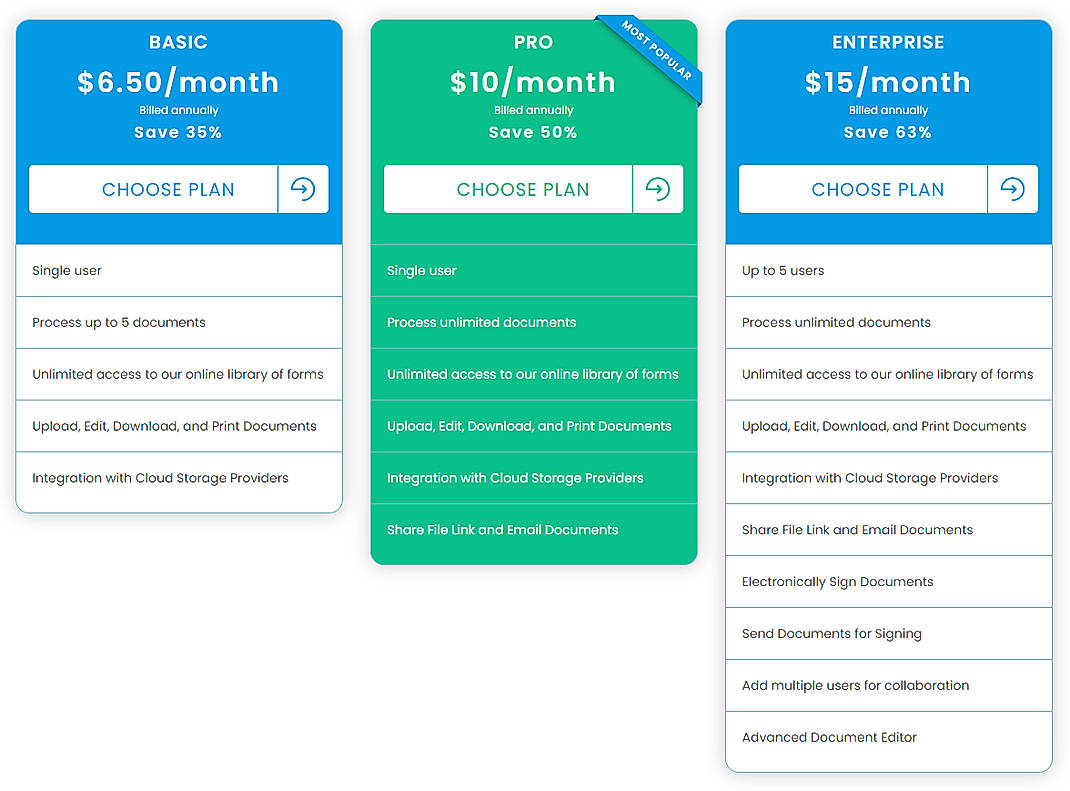Viewport: 1070px width, 791px height.
Task: Click Billed annually on Enterprise card
Action: coord(888,110)
